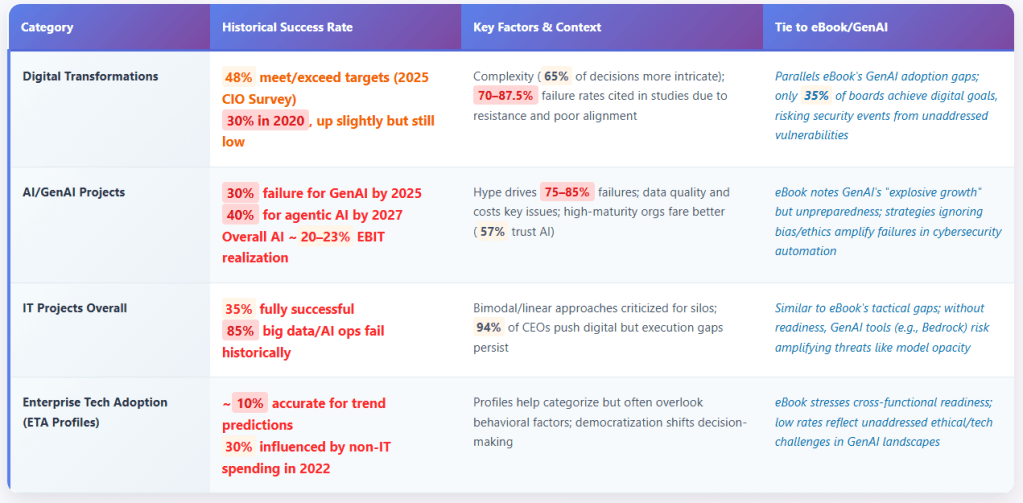This screenshot has height=503, width=1023.
Task: Click the Enterprise Tech Adoption row label
Action: pos(95,402)
